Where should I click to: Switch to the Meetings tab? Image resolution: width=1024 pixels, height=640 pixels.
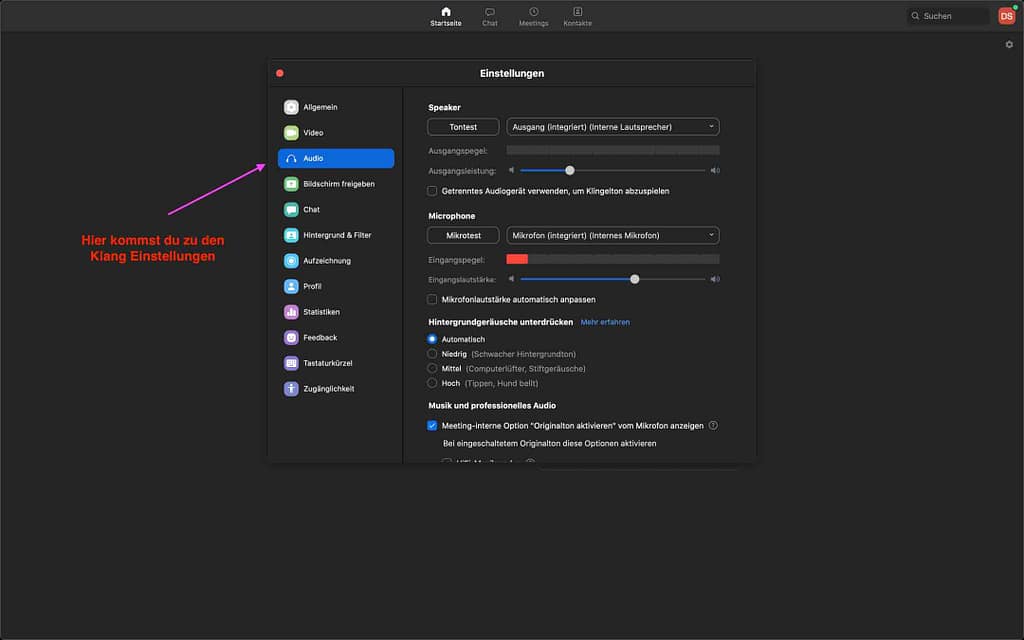pyautogui.click(x=533, y=16)
